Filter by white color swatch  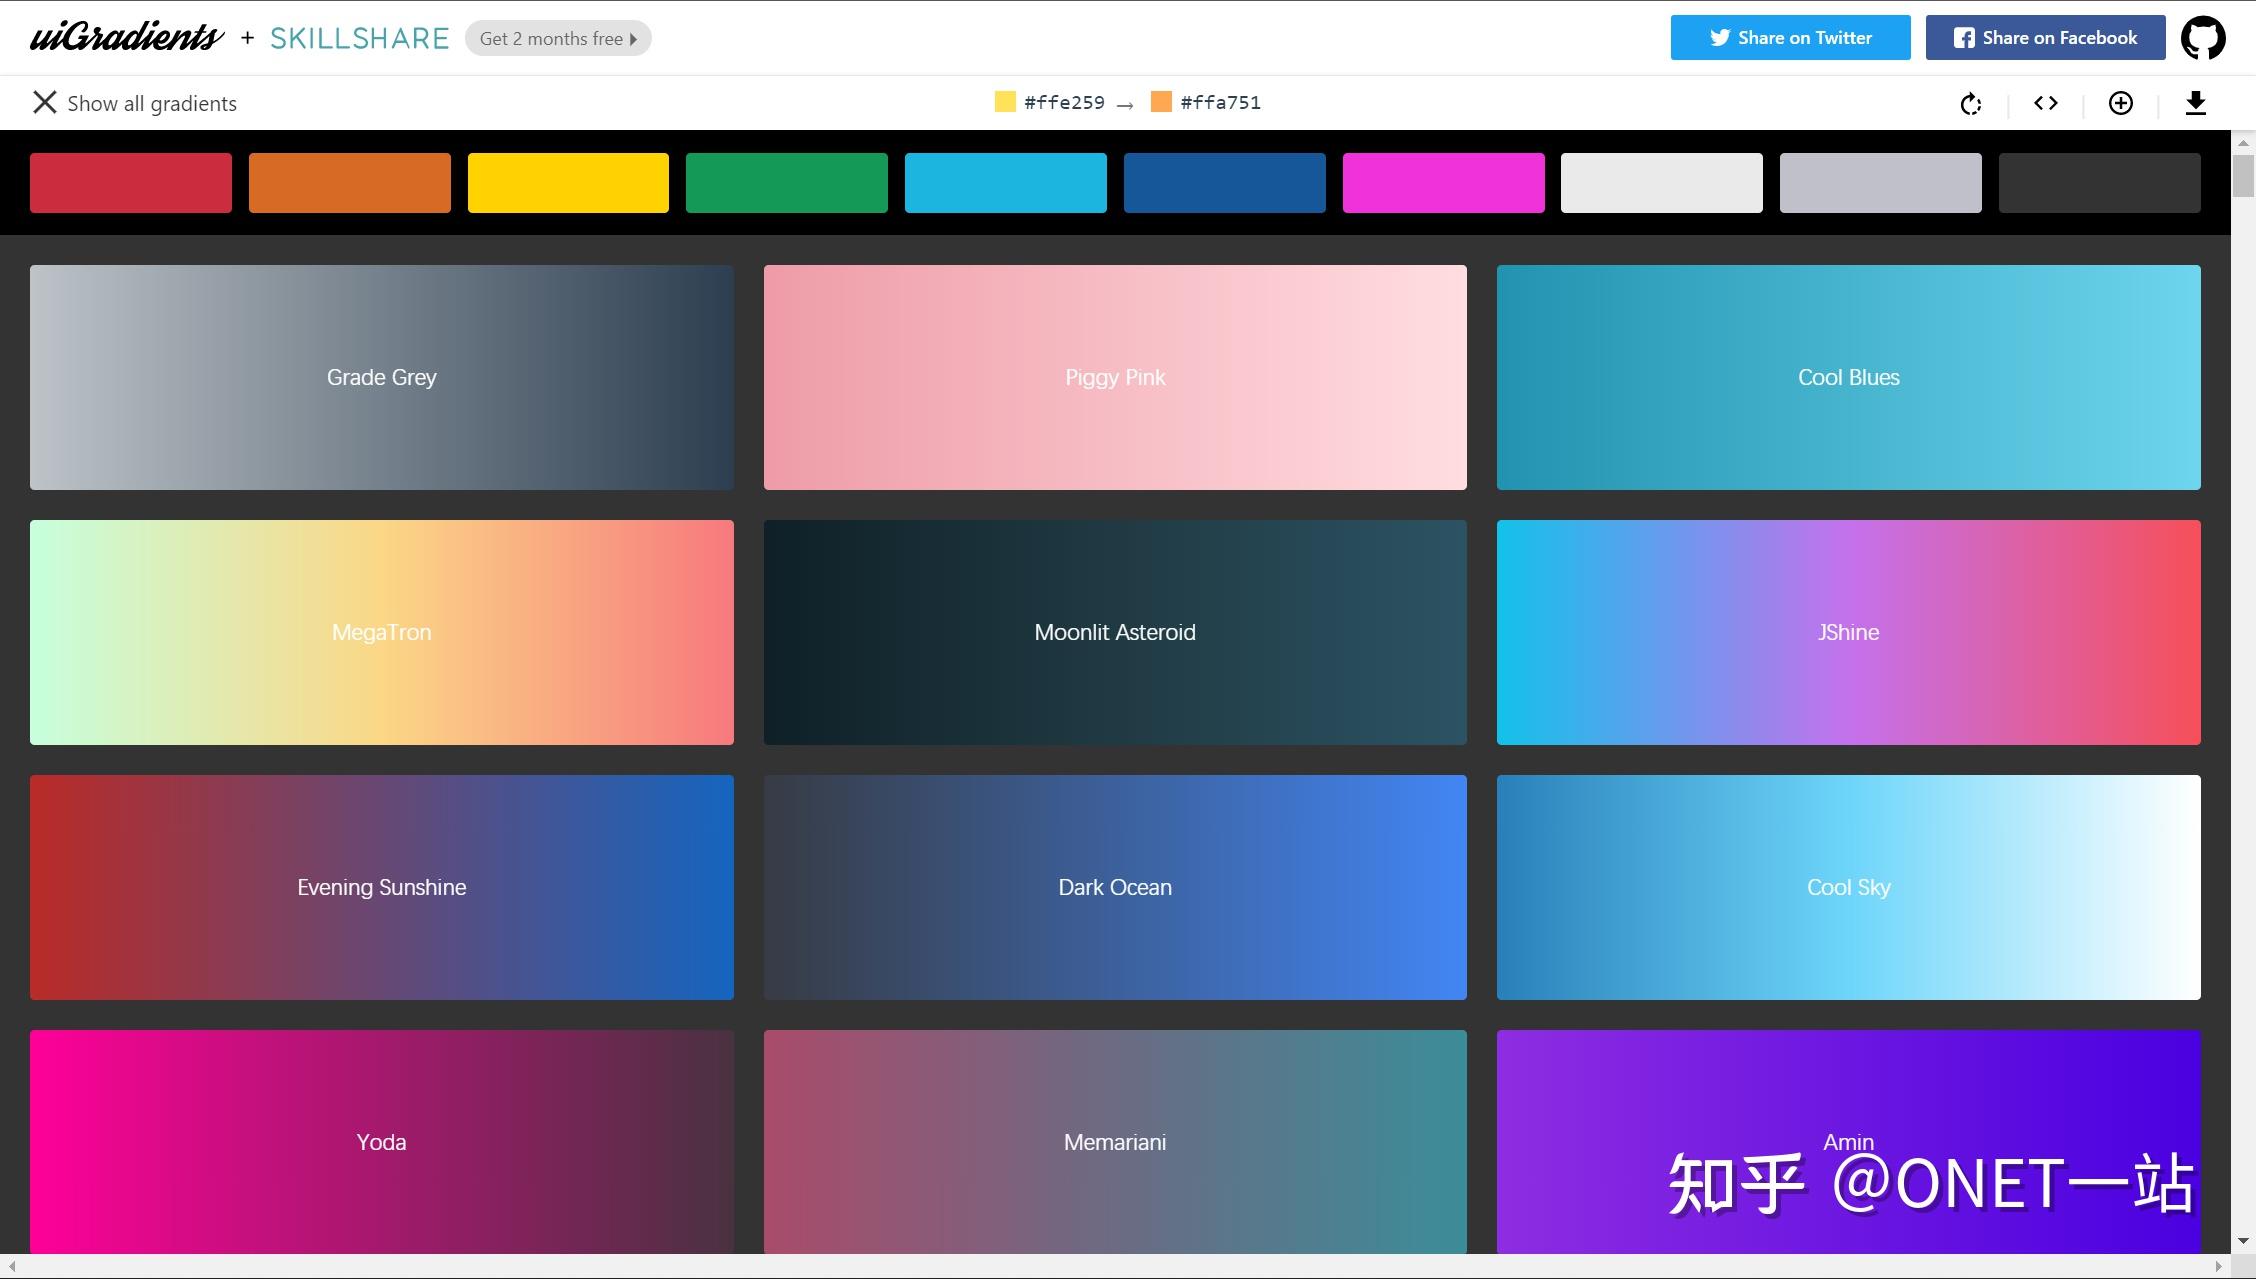[1662, 183]
